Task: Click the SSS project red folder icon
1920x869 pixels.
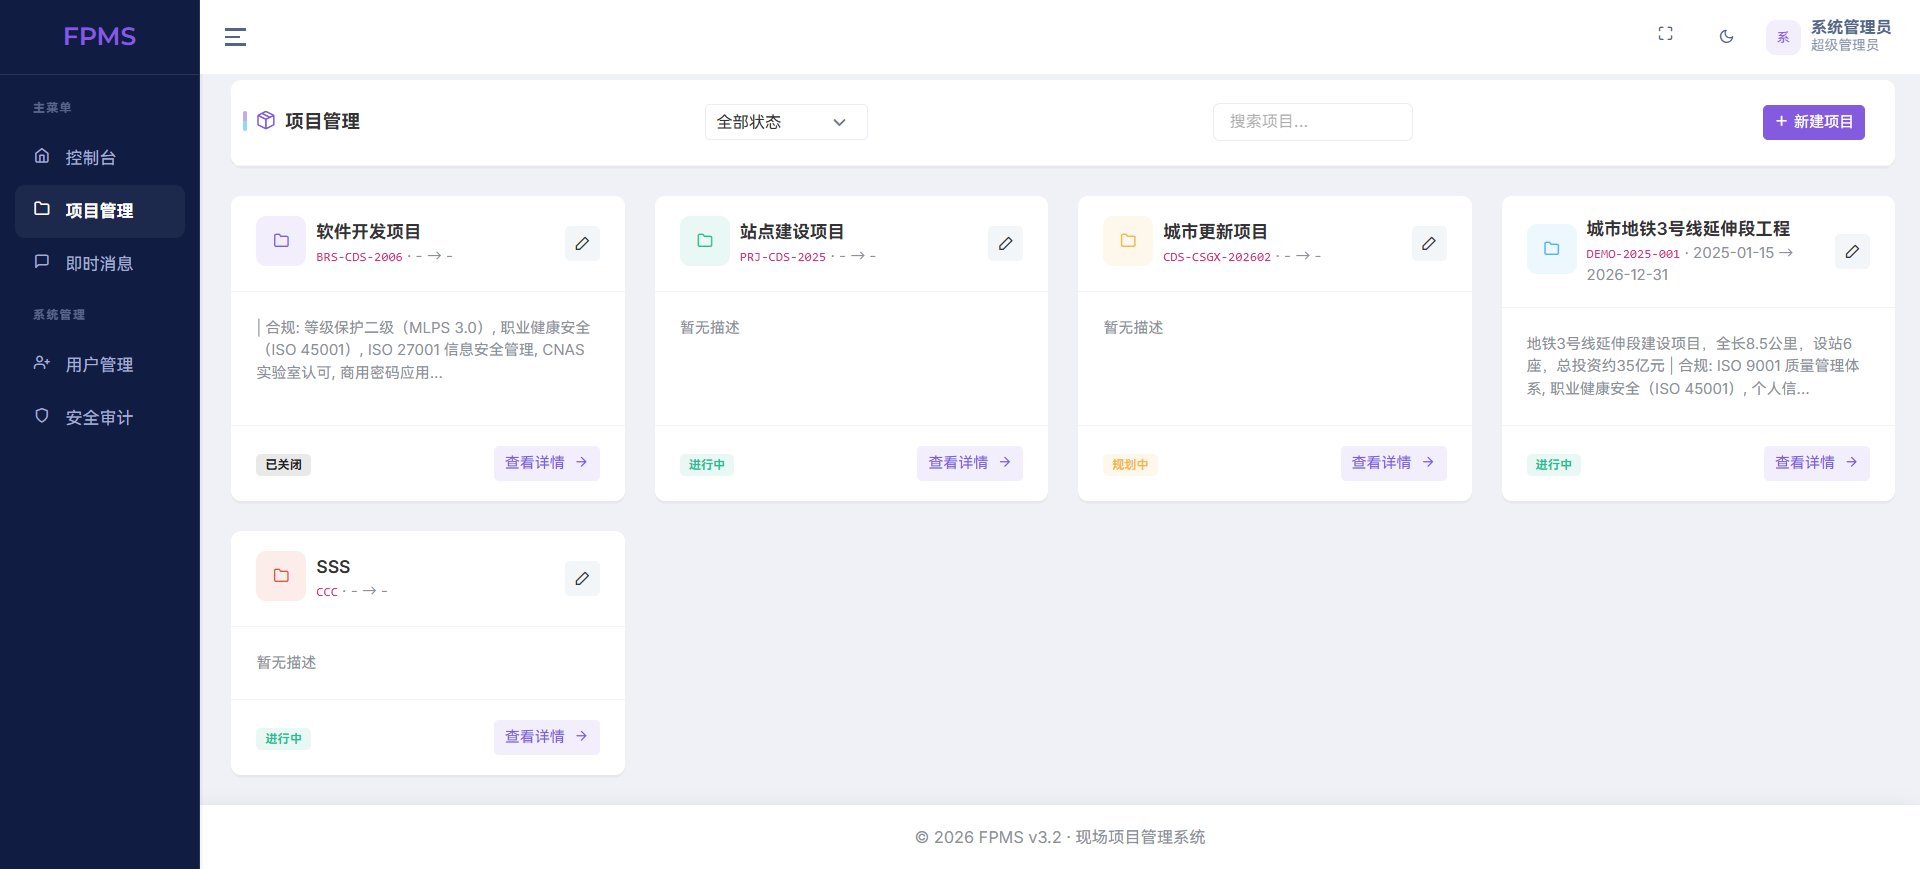Action: (281, 576)
